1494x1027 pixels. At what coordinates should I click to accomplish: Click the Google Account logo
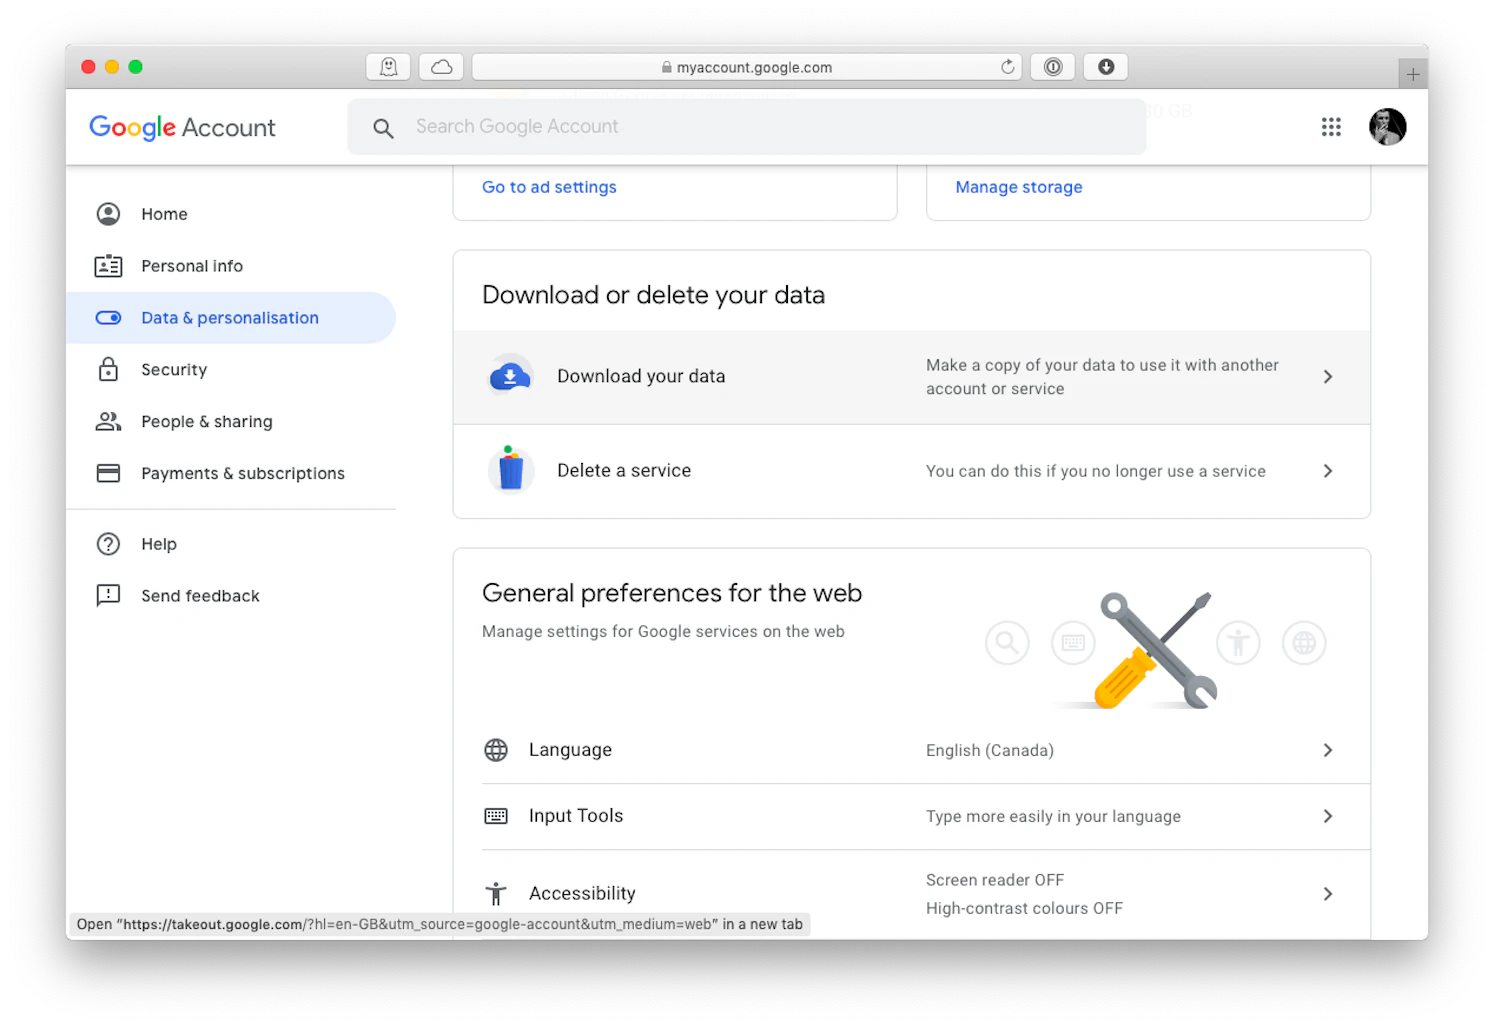(x=182, y=127)
